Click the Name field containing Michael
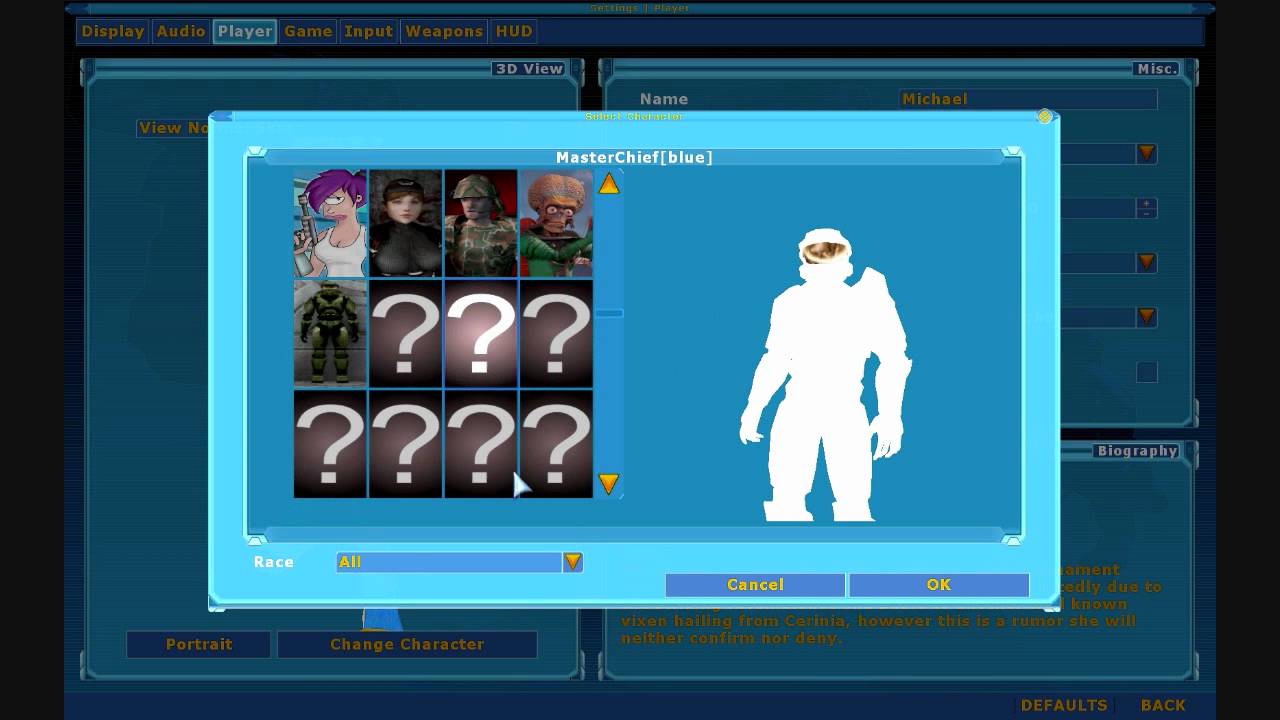The image size is (1280, 720). click(x=1028, y=99)
